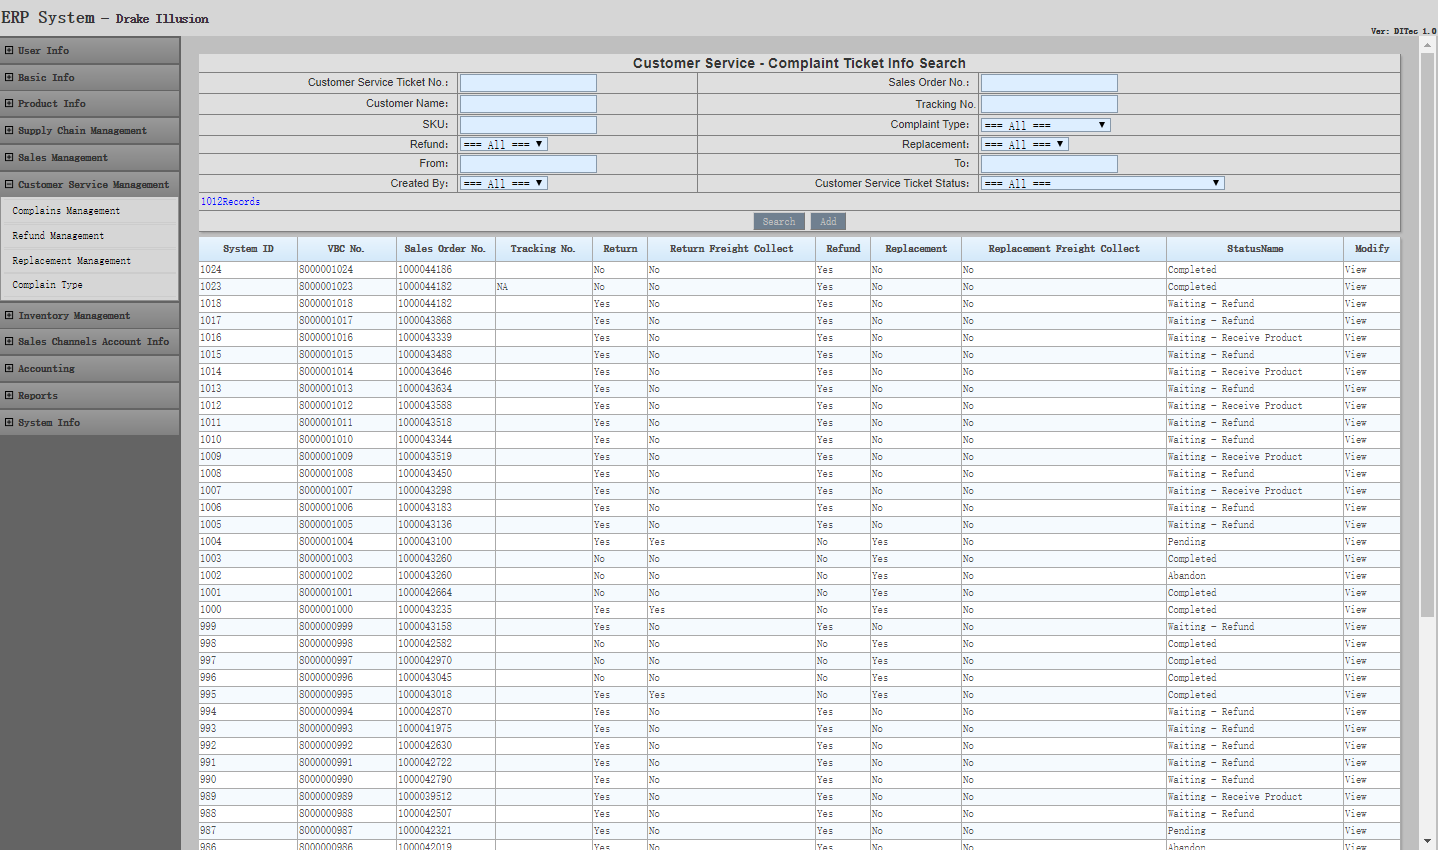Click the Search button
This screenshot has width=1438, height=850.
[x=779, y=222]
